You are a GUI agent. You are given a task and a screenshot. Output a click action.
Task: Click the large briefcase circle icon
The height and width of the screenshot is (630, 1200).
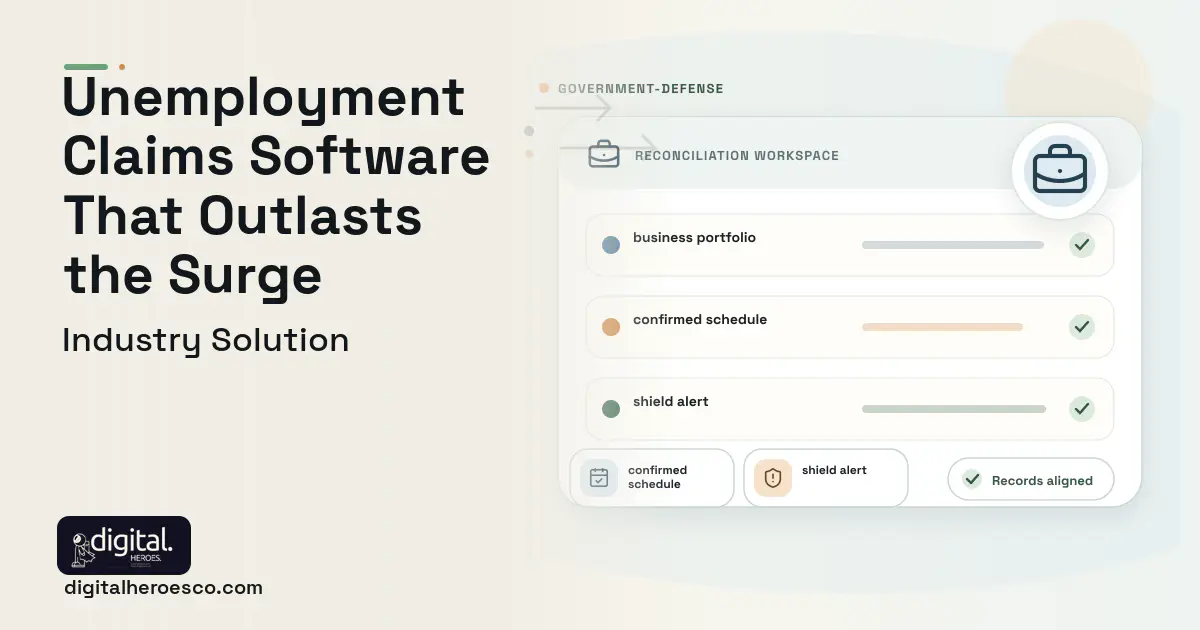[1060, 172]
